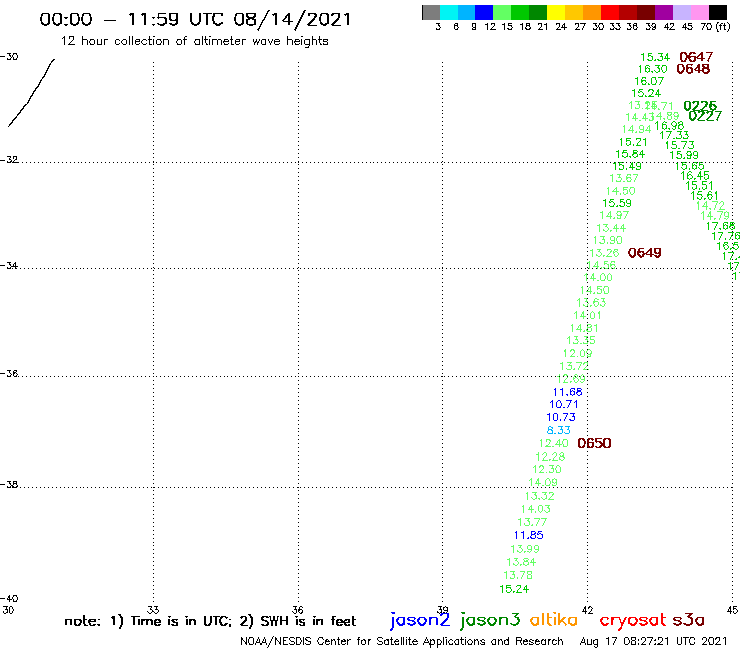Select the bright yellow swatch in the legend

tap(556, 12)
